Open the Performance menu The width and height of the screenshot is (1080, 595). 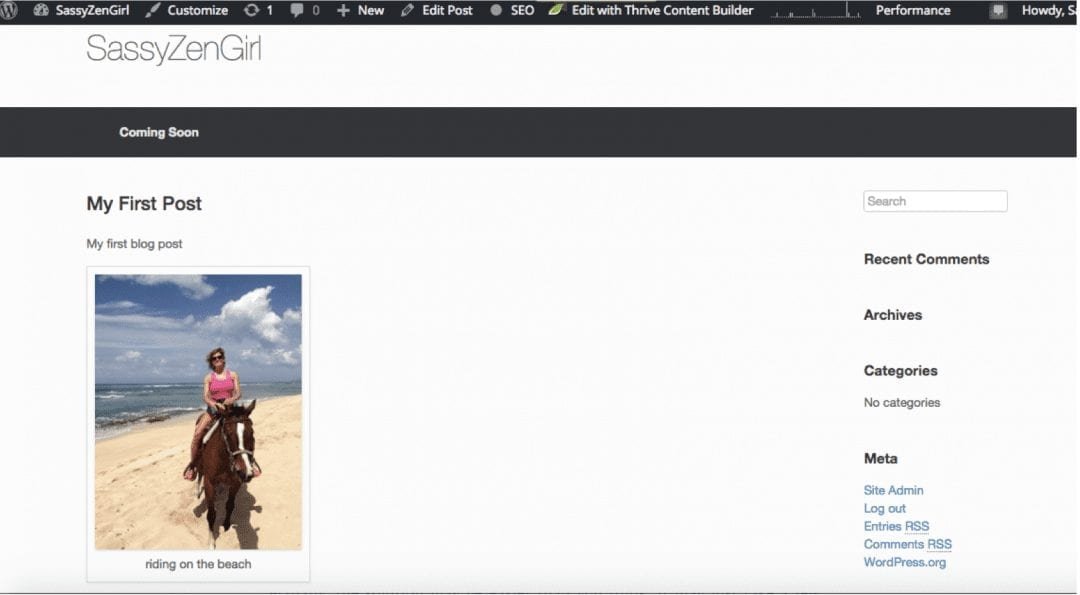(912, 11)
